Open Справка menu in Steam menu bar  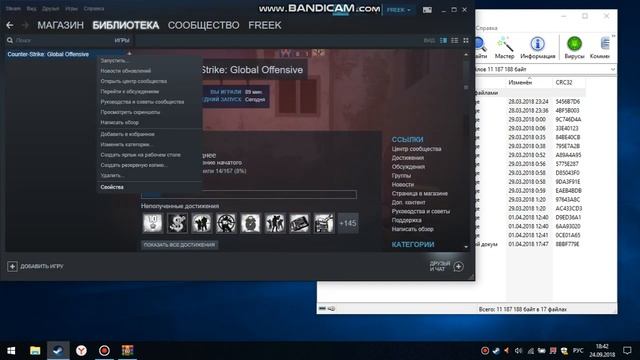click(x=93, y=8)
